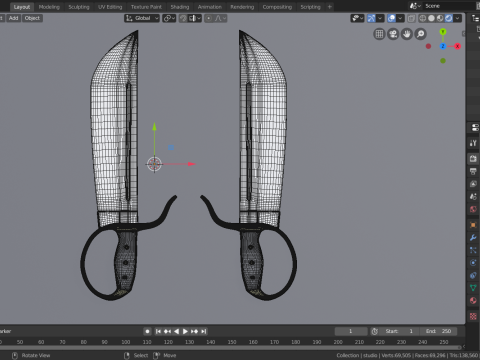Screen dimensions: 480x360
Task: Open the Object Constraints tab icon
Action: 473,276
